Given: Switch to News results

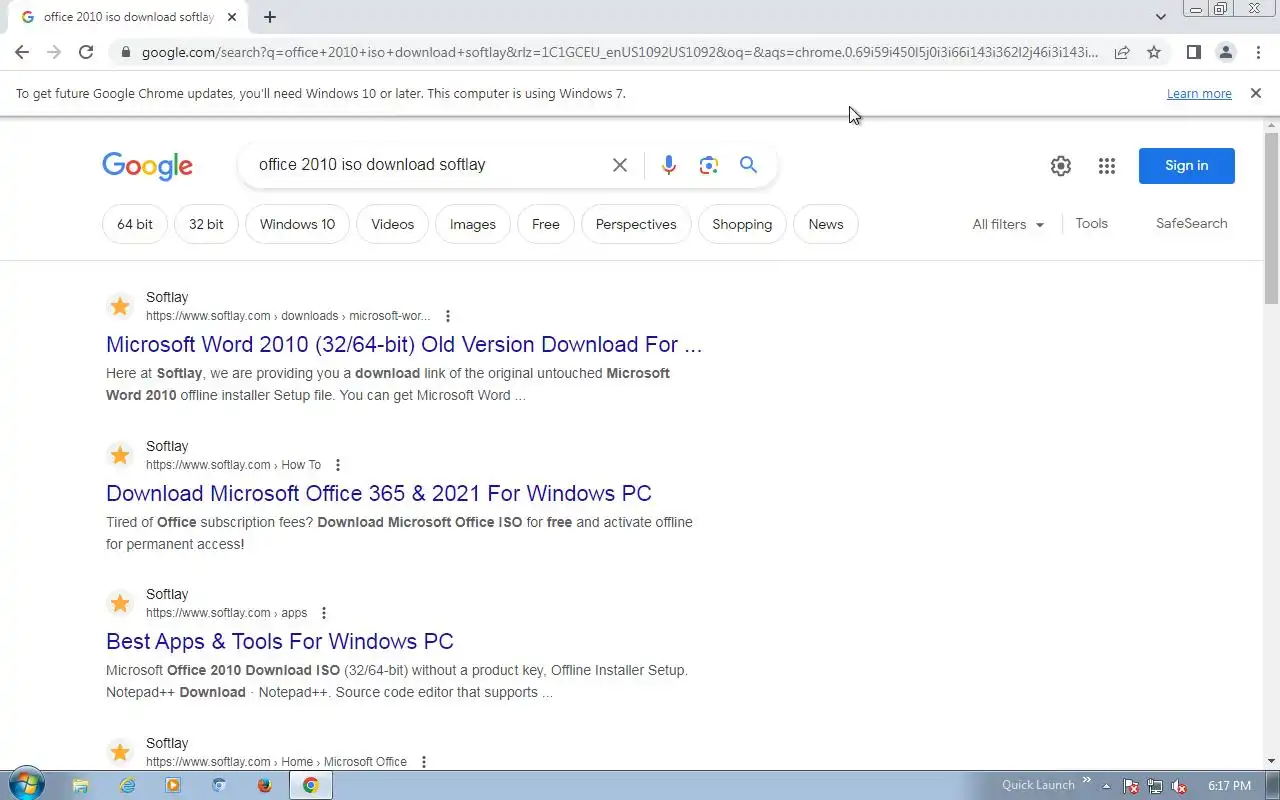Looking at the screenshot, I should click(826, 224).
